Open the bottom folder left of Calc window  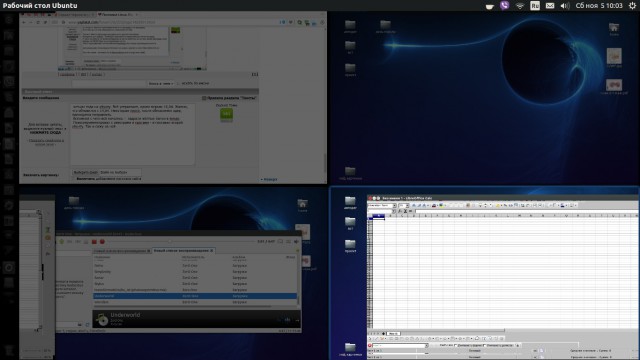click(350, 349)
